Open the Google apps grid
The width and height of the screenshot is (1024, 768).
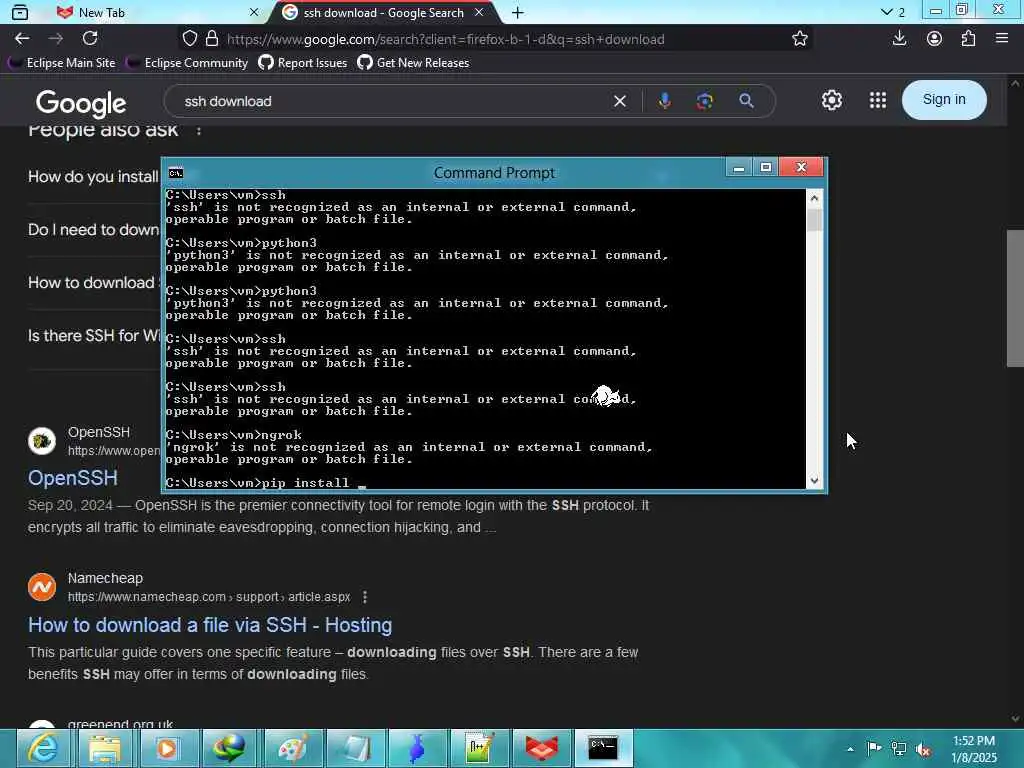[x=878, y=101]
